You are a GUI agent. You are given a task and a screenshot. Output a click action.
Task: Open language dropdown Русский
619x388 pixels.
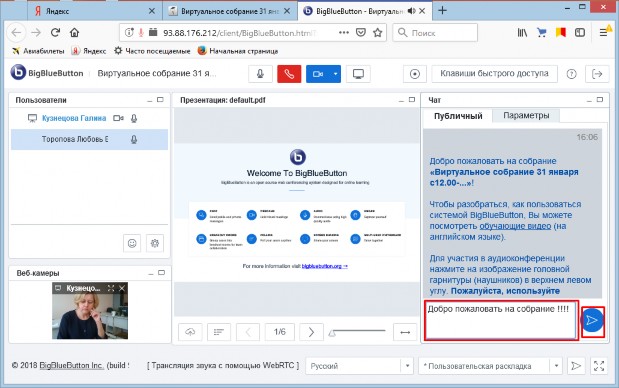[359, 366]
